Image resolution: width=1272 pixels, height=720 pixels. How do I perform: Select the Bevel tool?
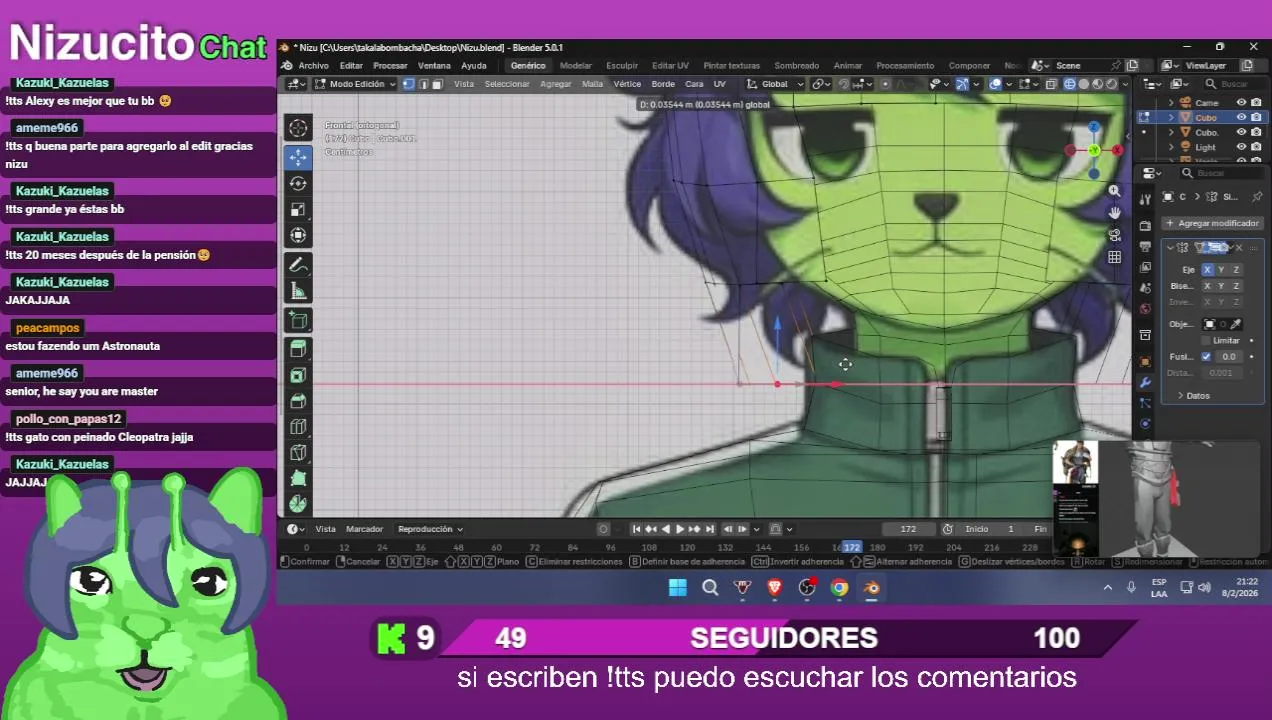click(297, 401)
